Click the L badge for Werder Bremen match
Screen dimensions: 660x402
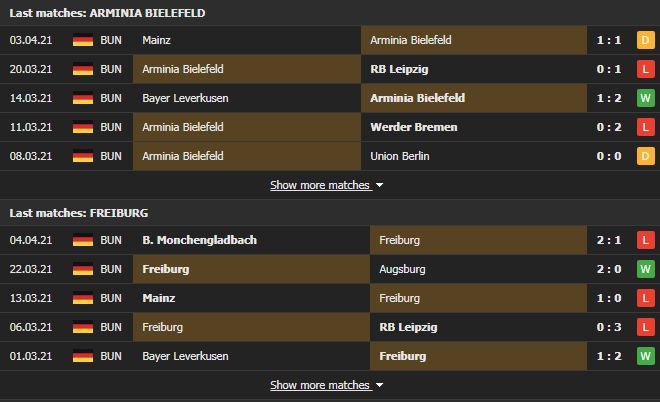[645, 127]
